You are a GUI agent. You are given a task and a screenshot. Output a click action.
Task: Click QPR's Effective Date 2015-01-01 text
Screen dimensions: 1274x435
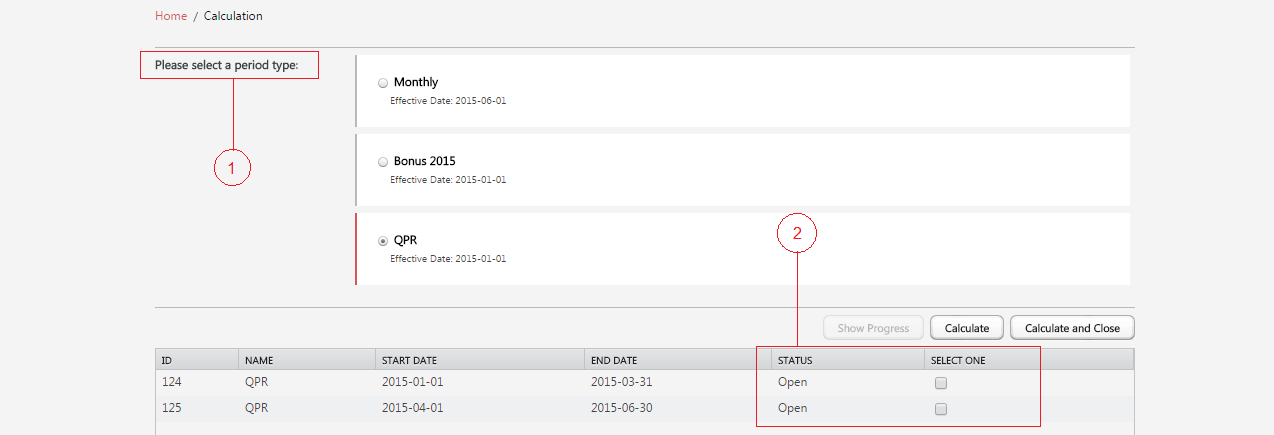(x=448, y=259)
